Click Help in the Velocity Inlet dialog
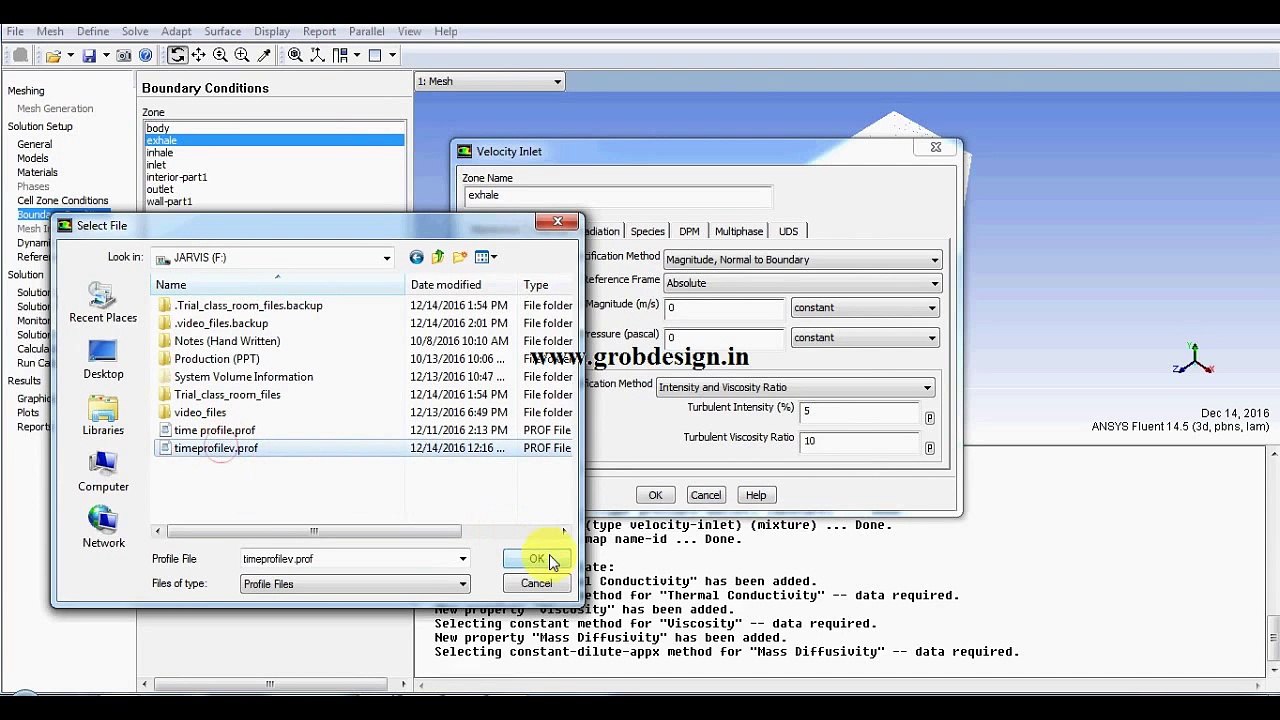This screenshot has width=1280, height=720. [755, 495]
